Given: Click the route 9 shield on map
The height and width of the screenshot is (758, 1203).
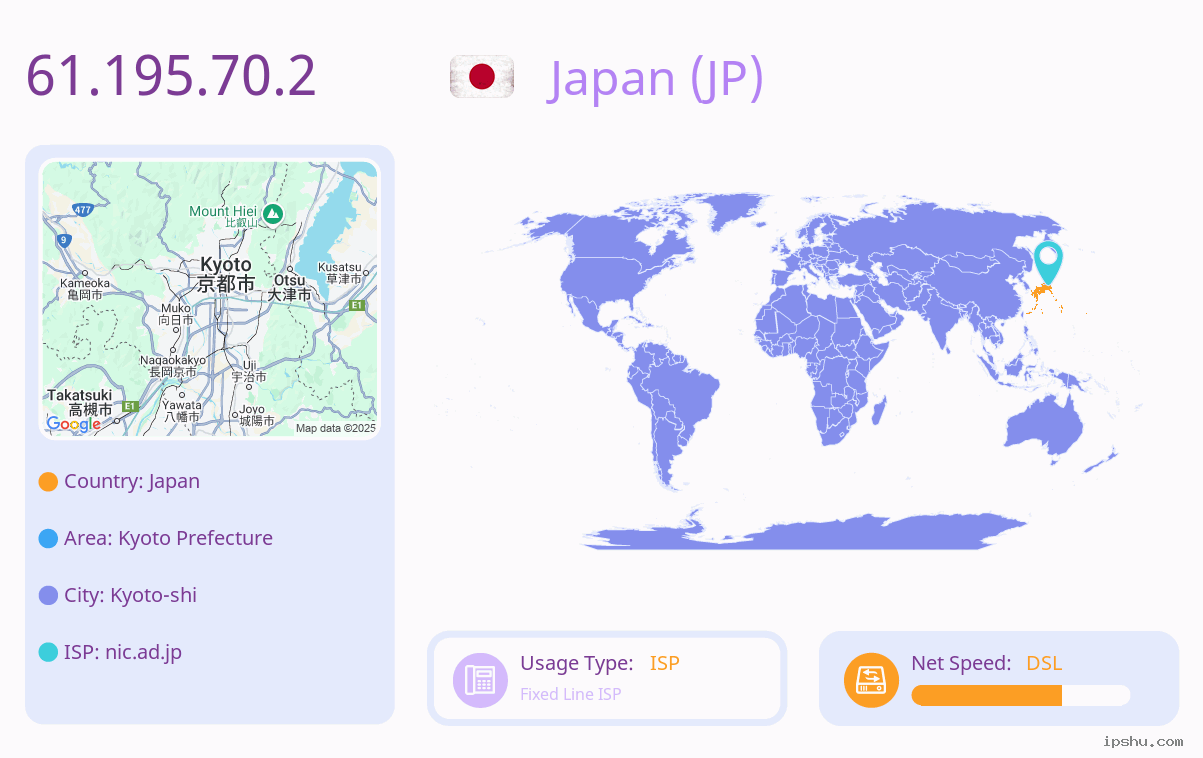Looking at the screenshot, I should [63, 240].
